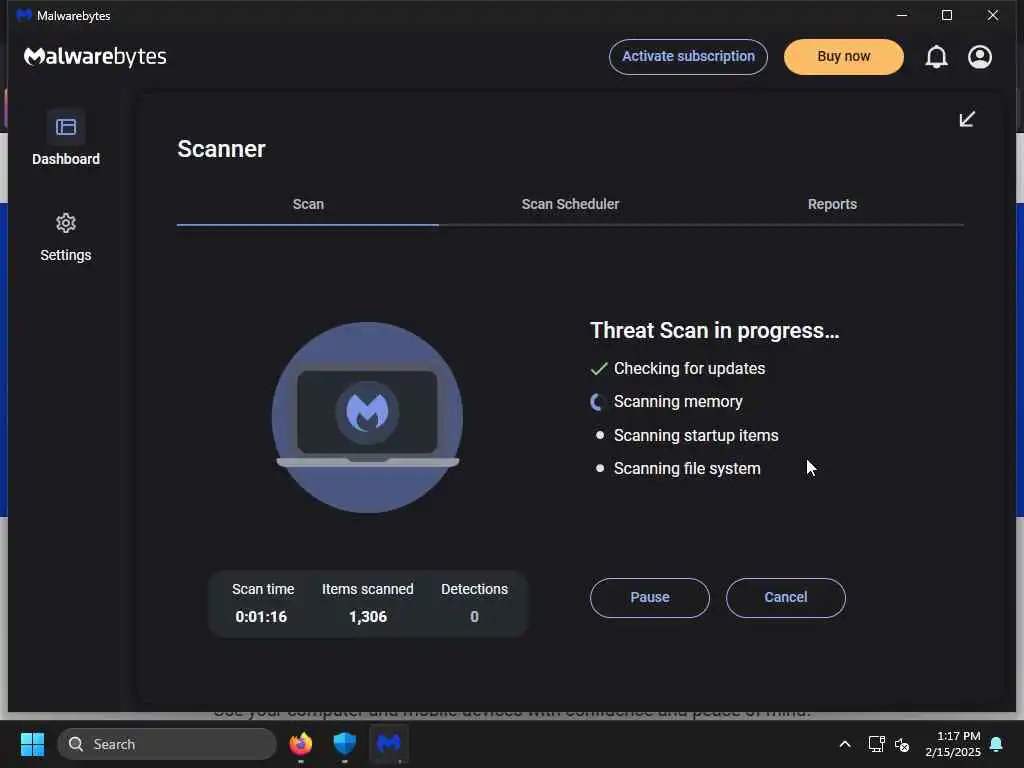The height and width of the screenshot is (768, 1024).
Task: Maximize the Malwarebytes window
Action: (947, 15)
